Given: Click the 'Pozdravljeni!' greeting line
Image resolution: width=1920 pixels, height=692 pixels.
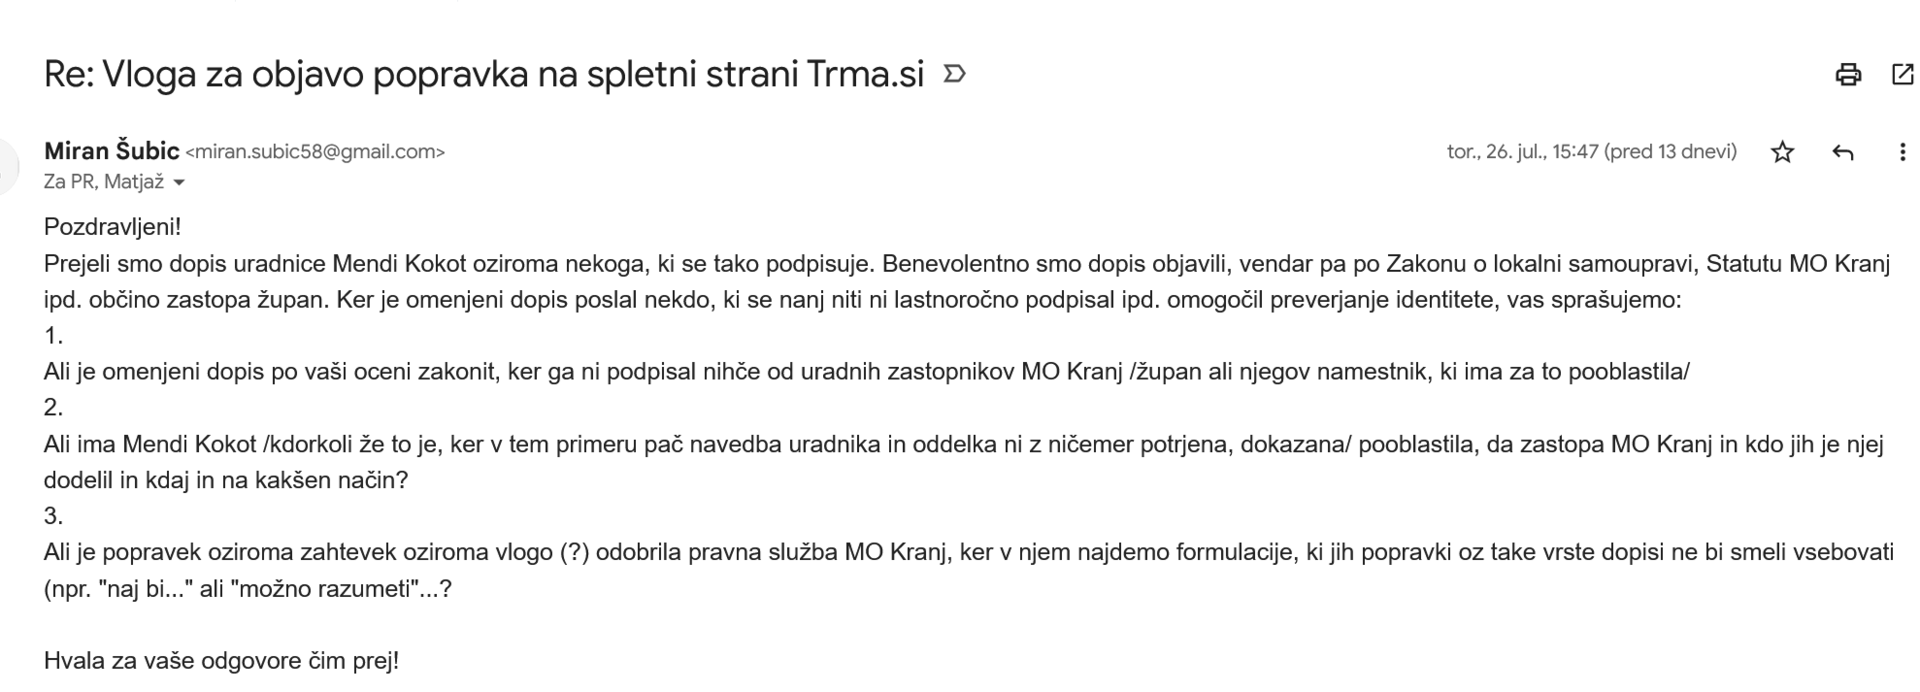Looking at the screenshot, I should (112, 227).
